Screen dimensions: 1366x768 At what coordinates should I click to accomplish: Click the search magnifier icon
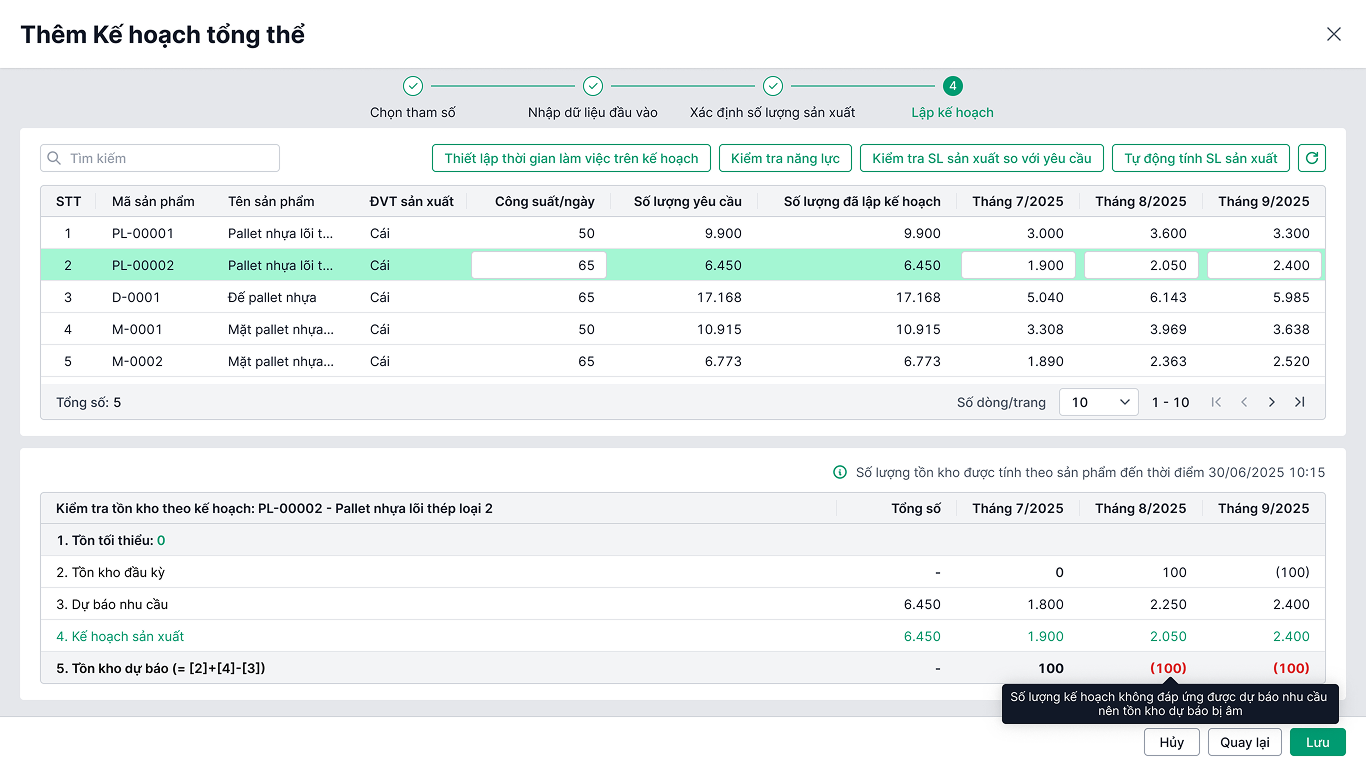click(x=54, y=158)
